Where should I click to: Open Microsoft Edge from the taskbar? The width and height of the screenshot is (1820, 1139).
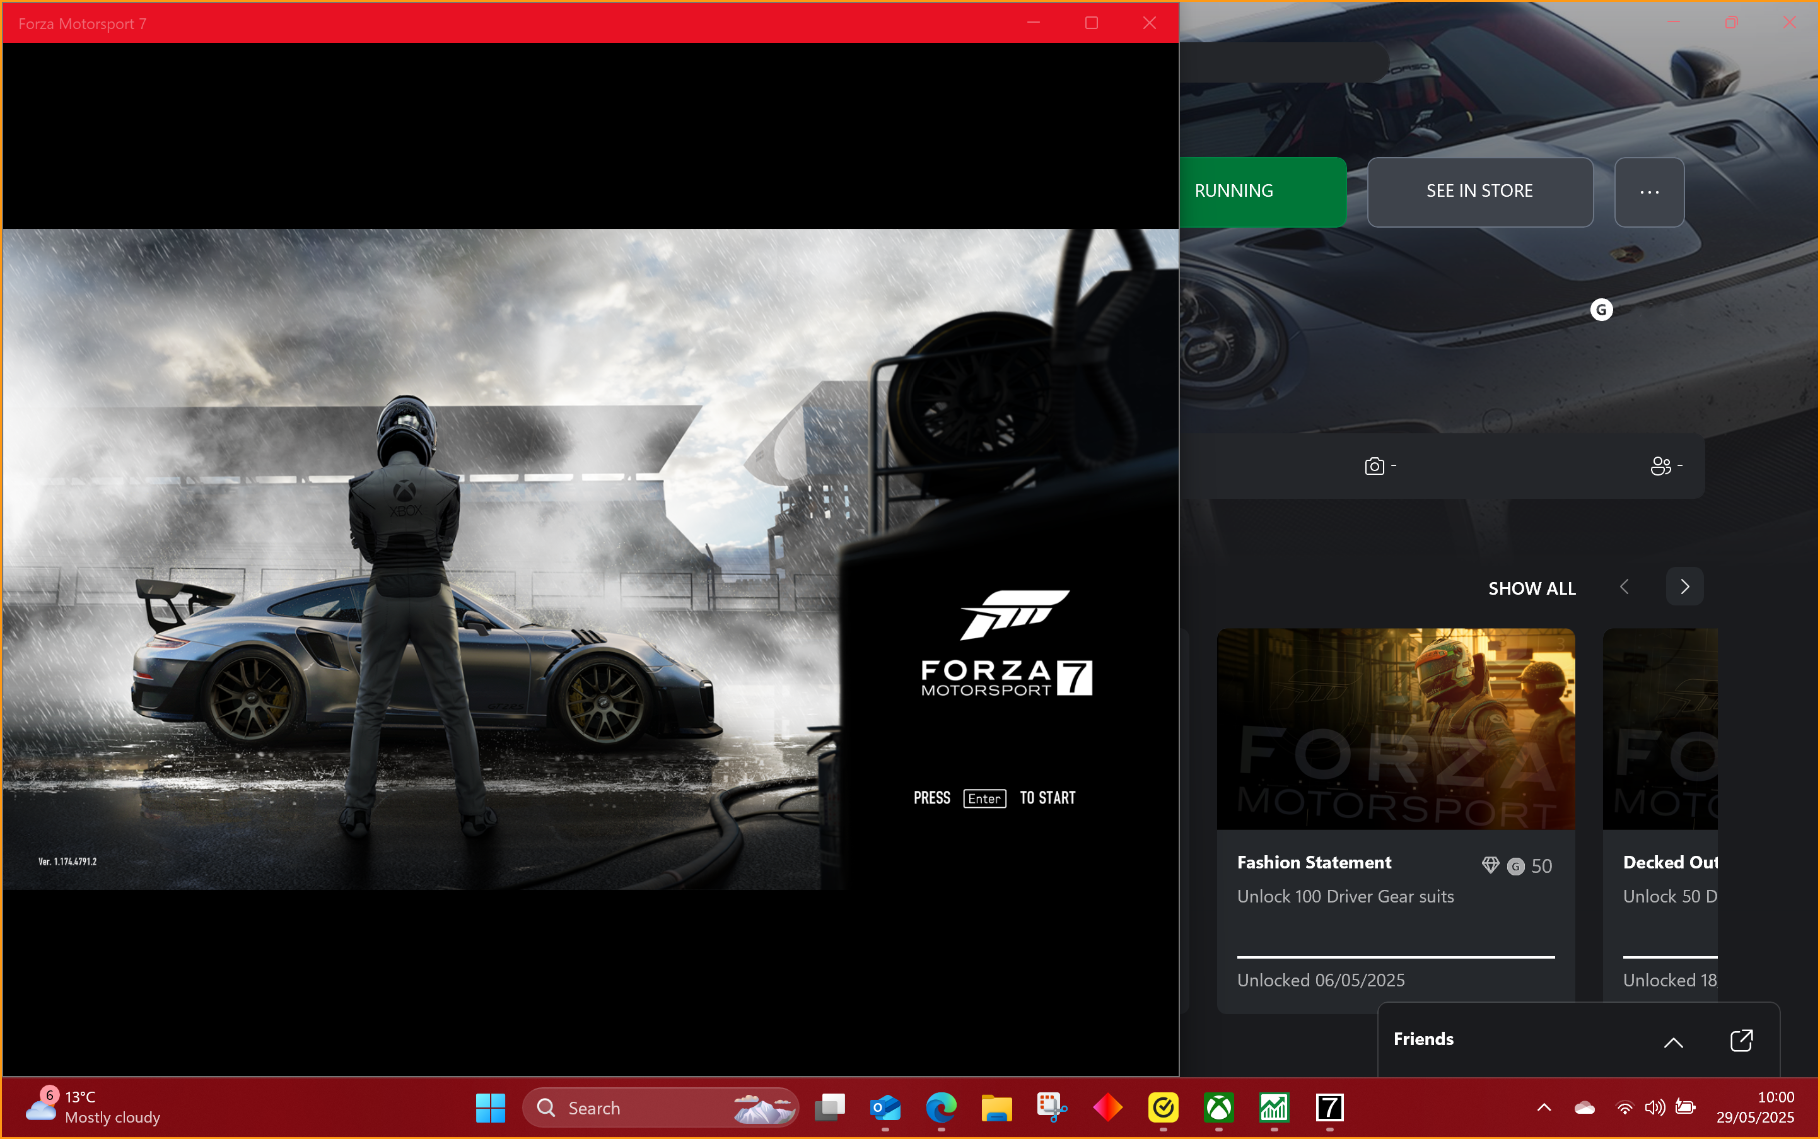coord(941,1108)
